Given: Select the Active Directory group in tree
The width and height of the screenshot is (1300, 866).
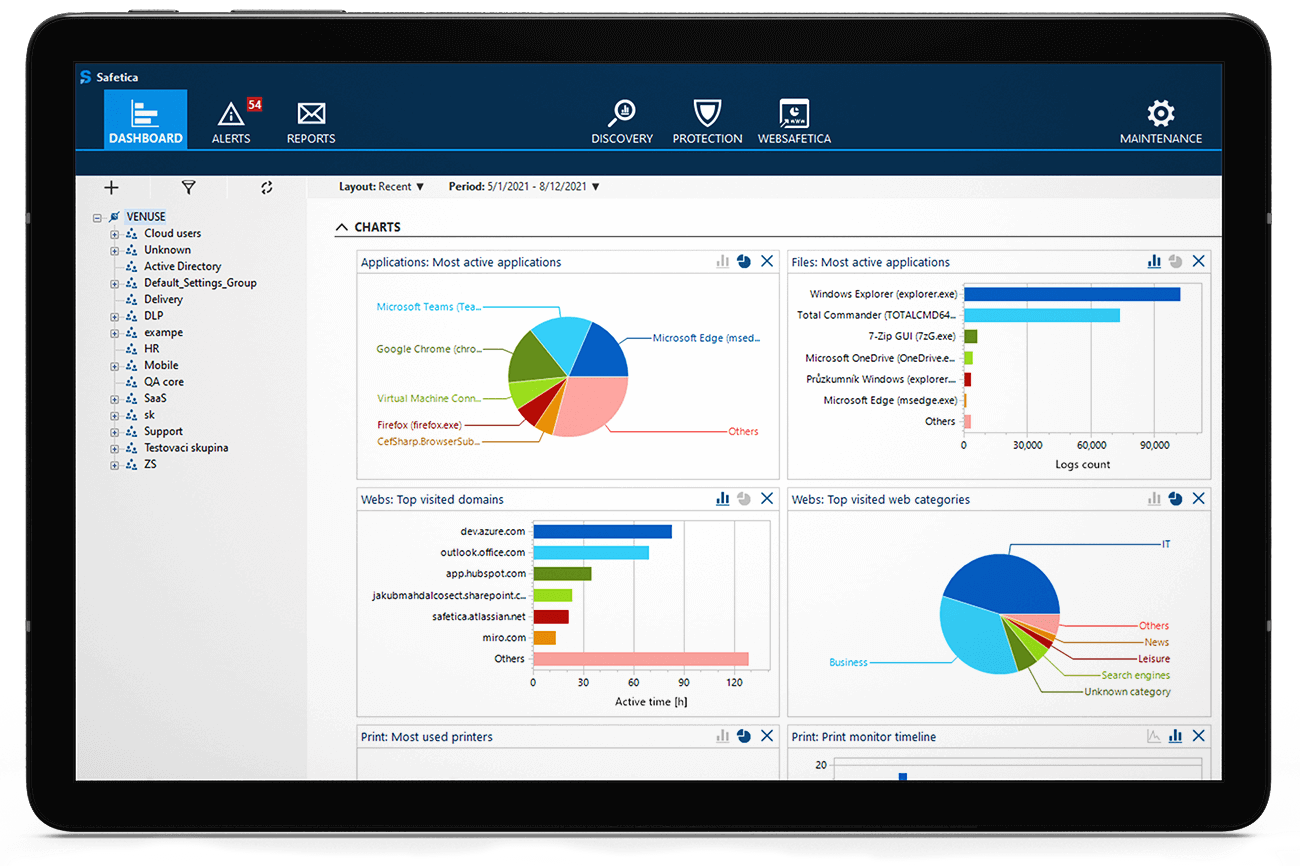Looking at the screenshot, I should pos(182,266).
